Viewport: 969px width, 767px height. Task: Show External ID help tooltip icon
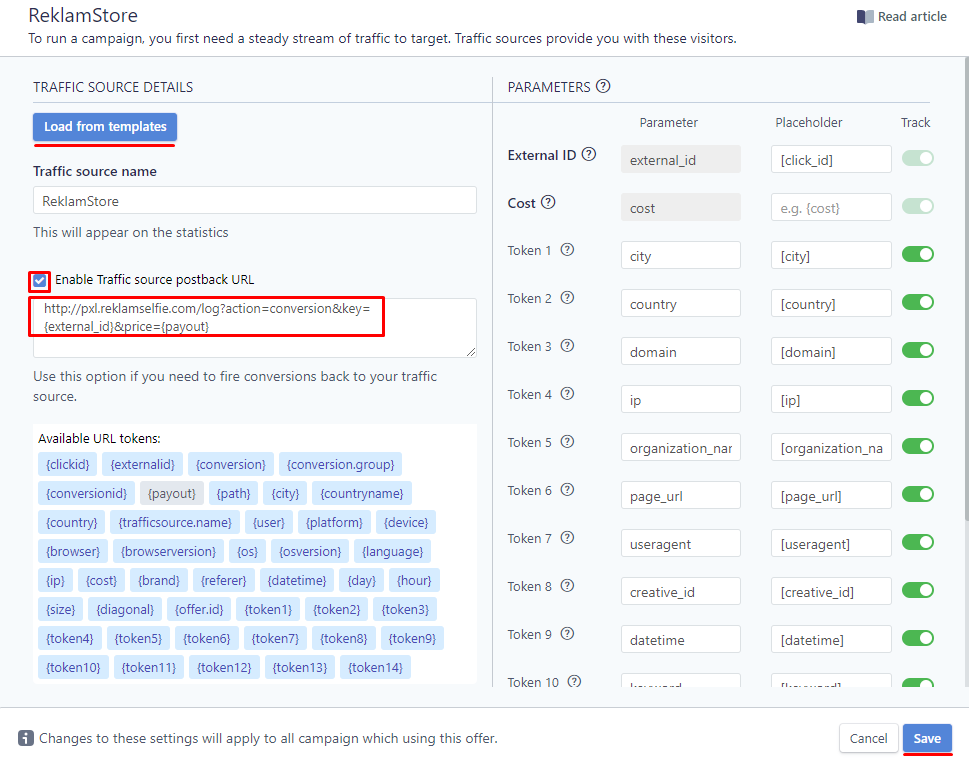(589, 155)
